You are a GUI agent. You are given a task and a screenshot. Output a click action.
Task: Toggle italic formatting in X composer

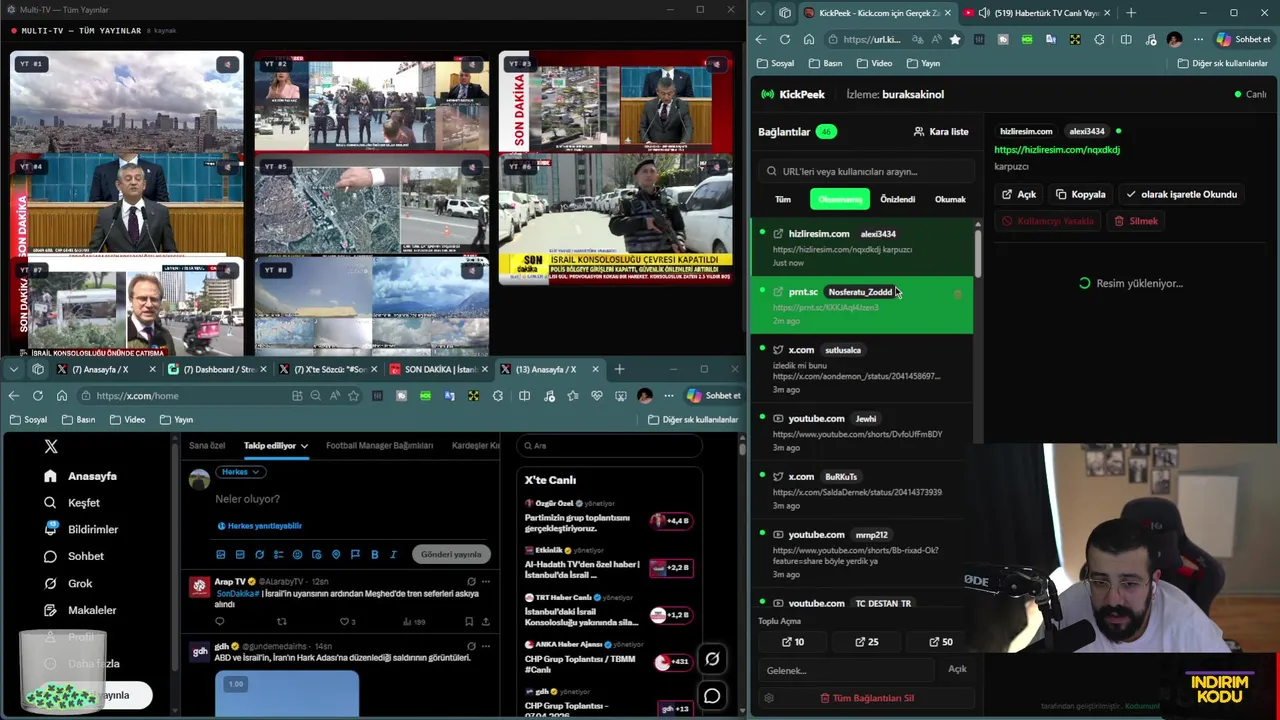coord(393,554)
